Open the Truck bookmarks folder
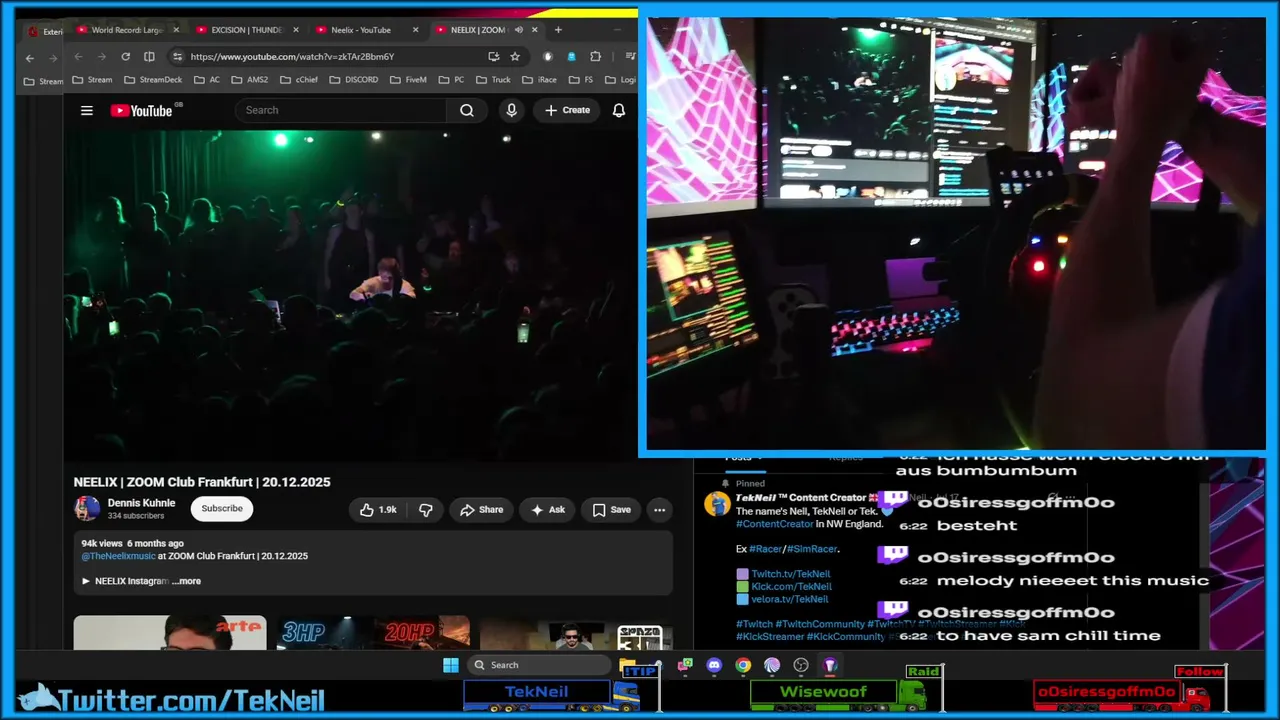1280x720 pixels. click(494, 80)
